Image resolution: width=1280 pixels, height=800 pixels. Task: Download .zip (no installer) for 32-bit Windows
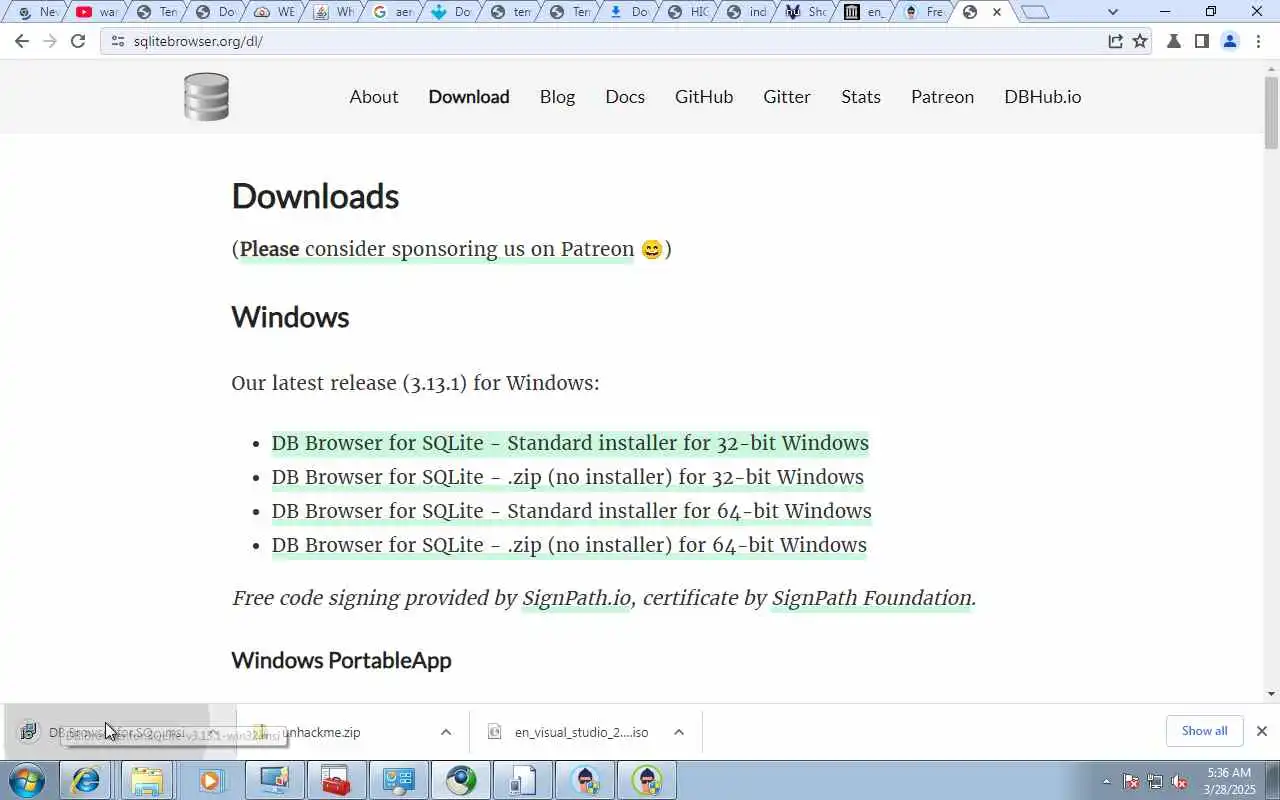[x=568, y=477]
